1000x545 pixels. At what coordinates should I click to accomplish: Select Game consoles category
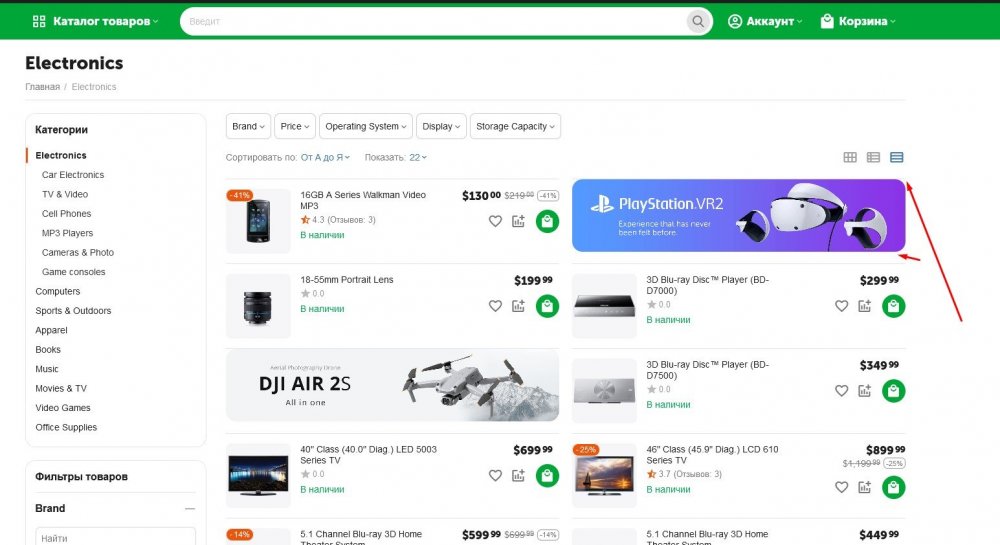73,272
